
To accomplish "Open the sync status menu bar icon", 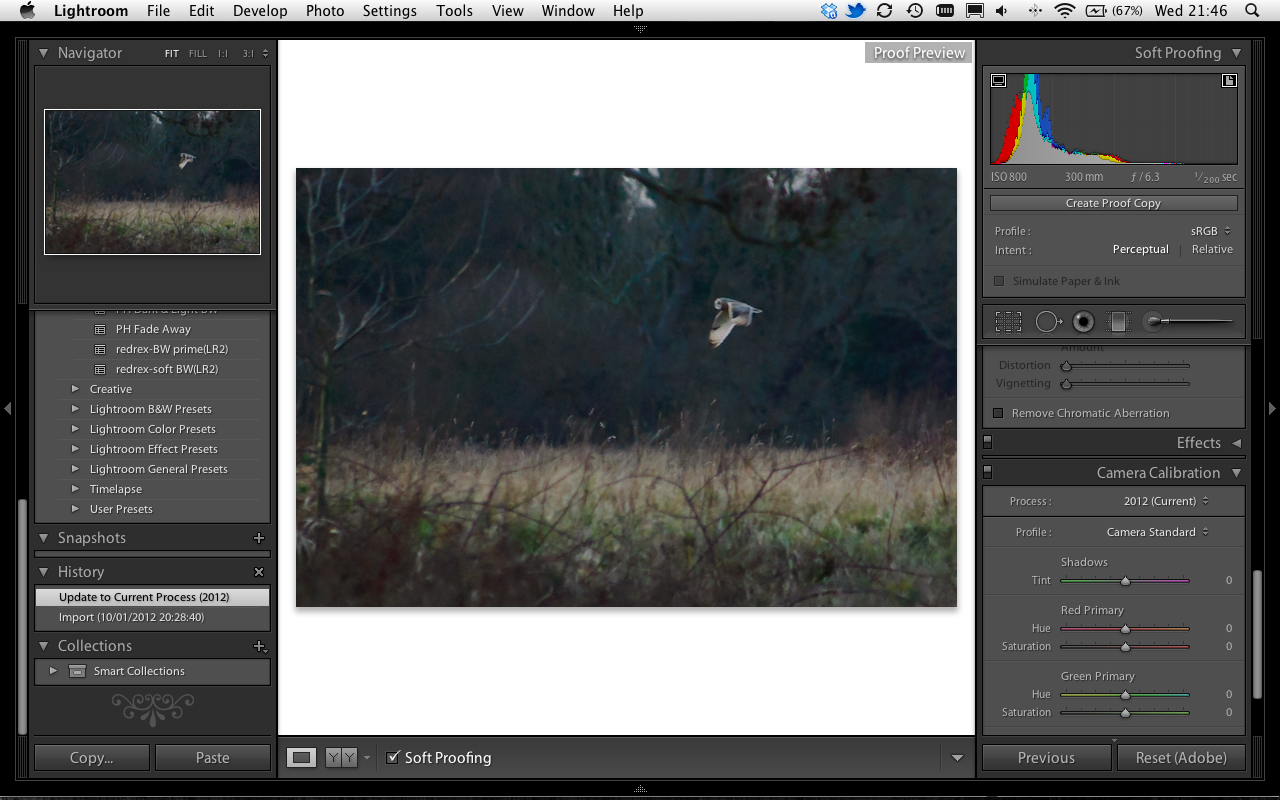I will tap(884, 11).
